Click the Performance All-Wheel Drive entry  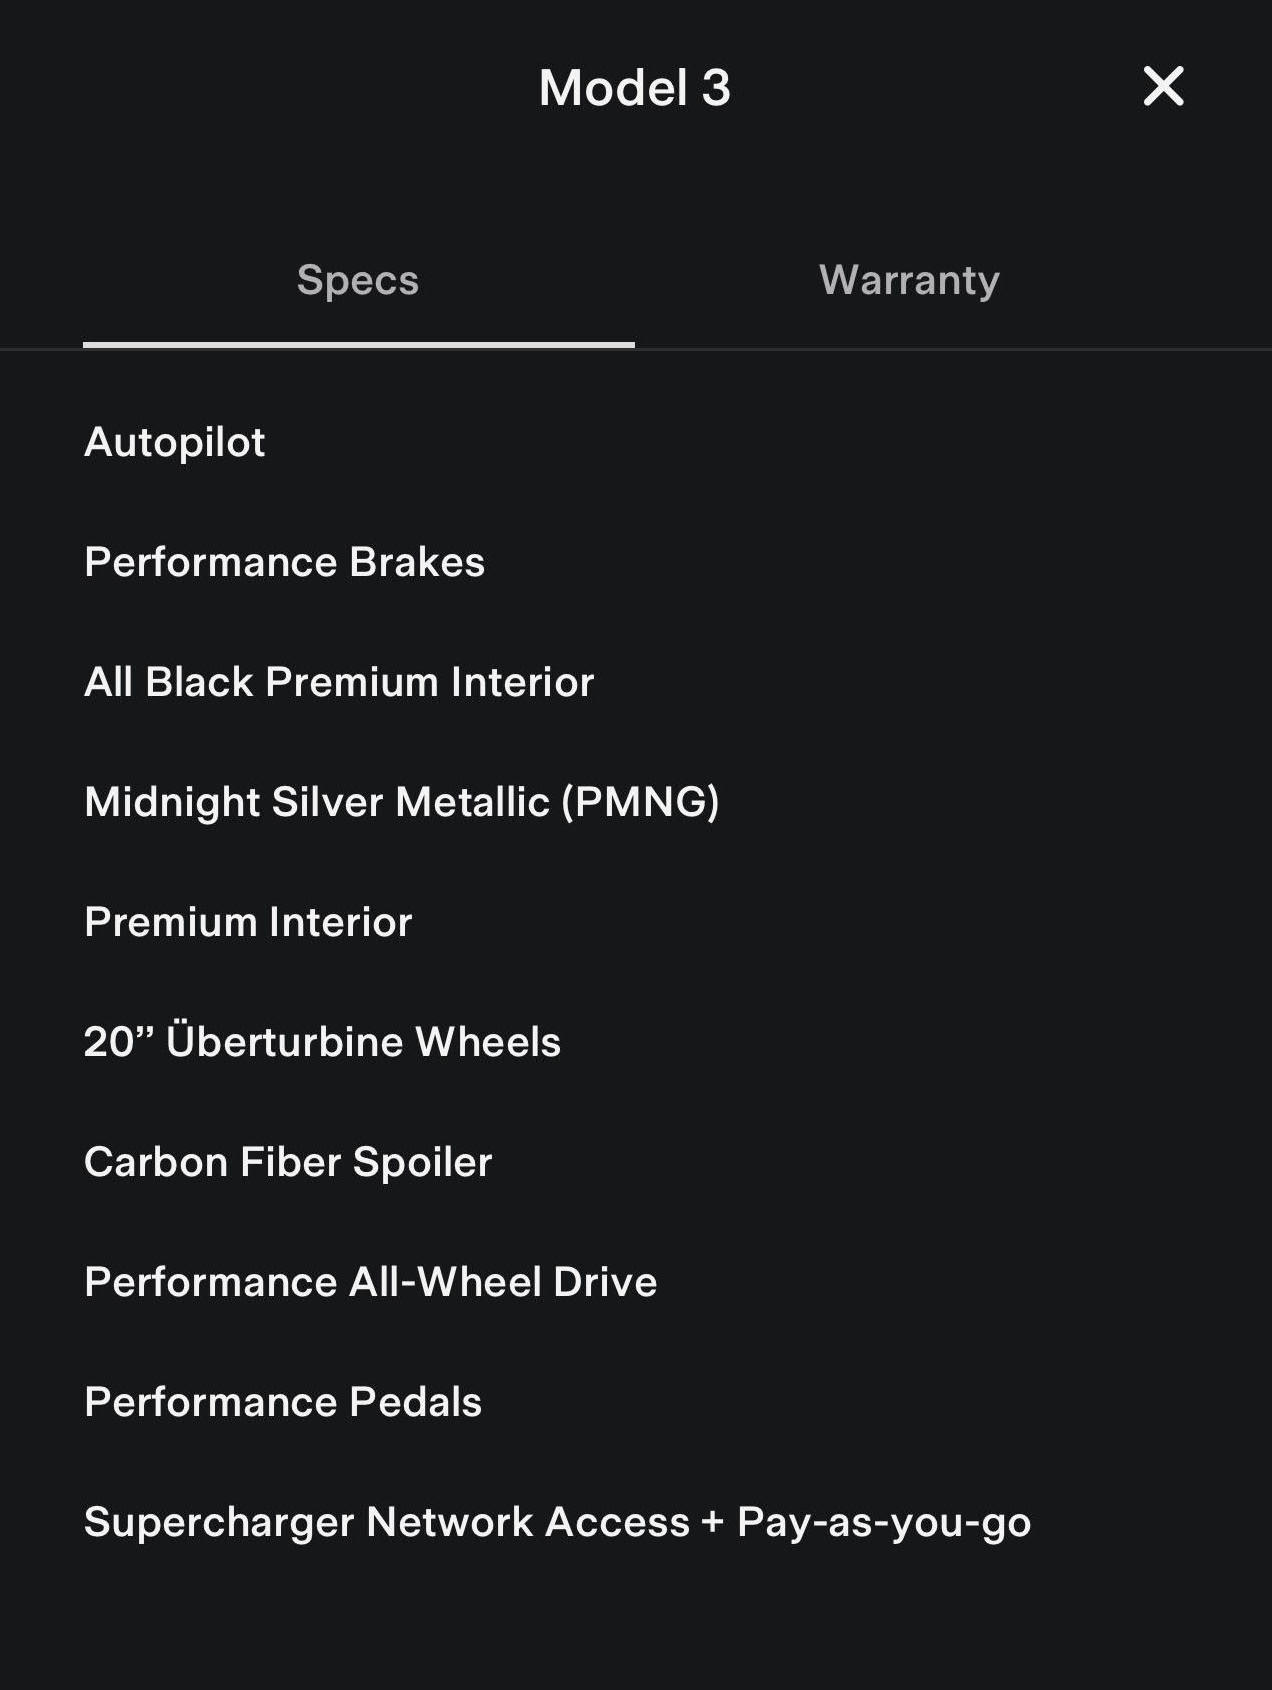370,1282
